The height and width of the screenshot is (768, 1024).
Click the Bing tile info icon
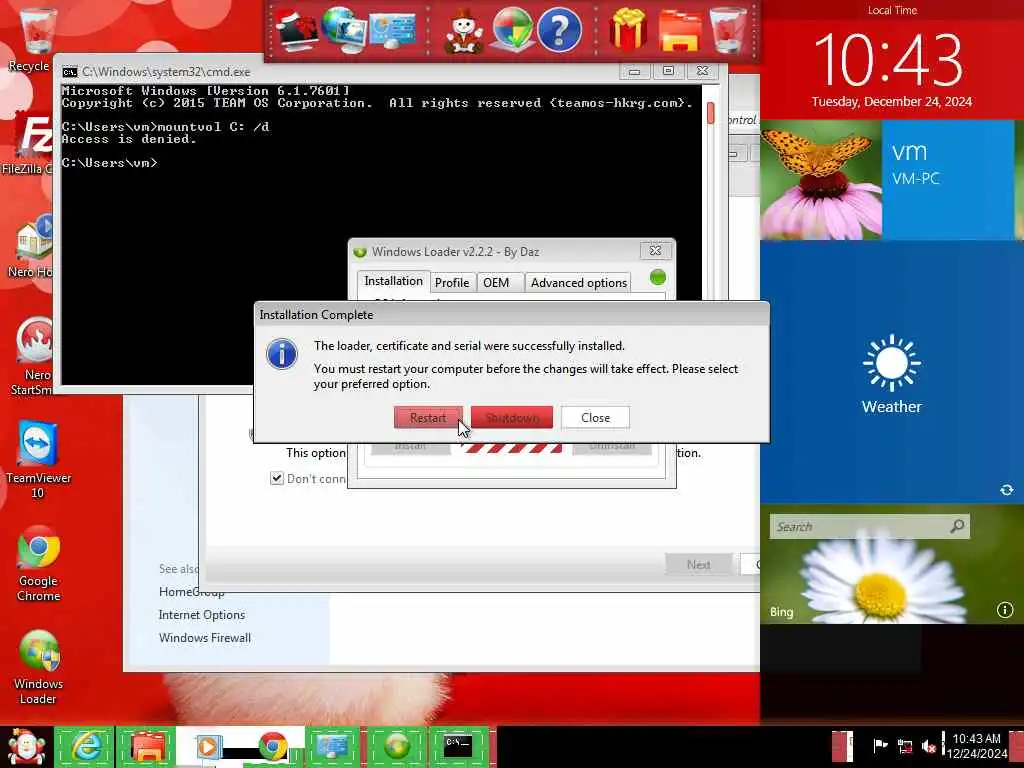[1005, 610]
